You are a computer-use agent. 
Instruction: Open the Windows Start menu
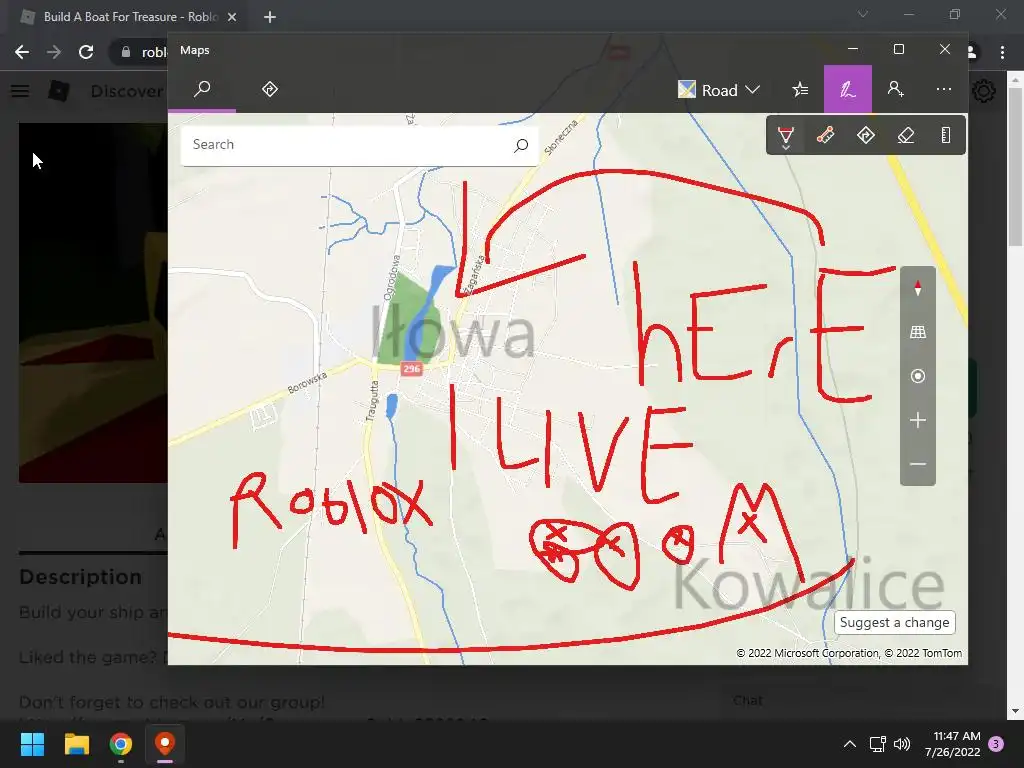point(32,744)
